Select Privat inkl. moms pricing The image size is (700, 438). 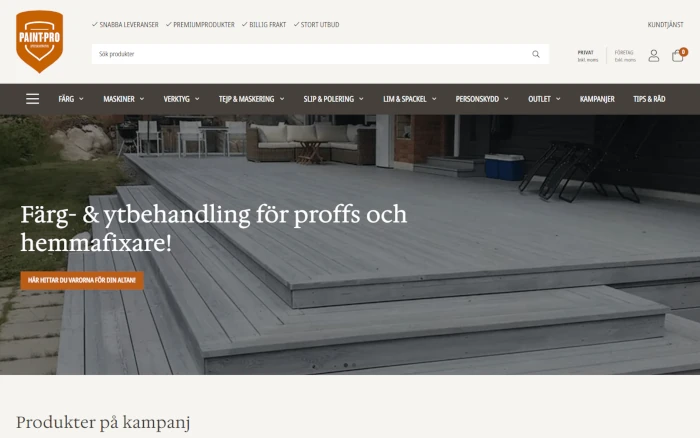587,56
